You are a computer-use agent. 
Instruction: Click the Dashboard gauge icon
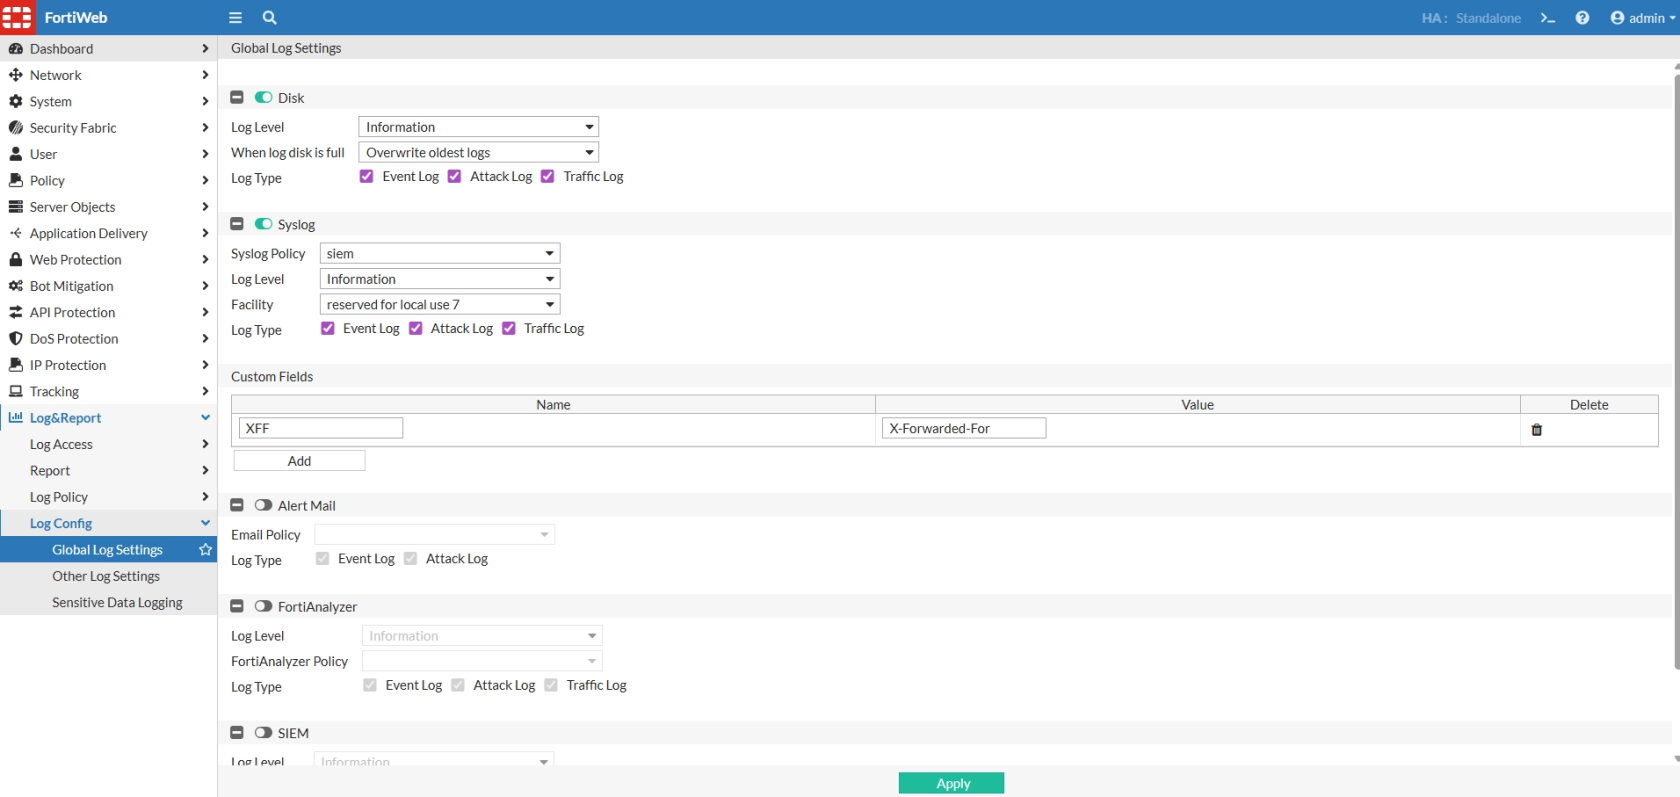coord(16,49)
